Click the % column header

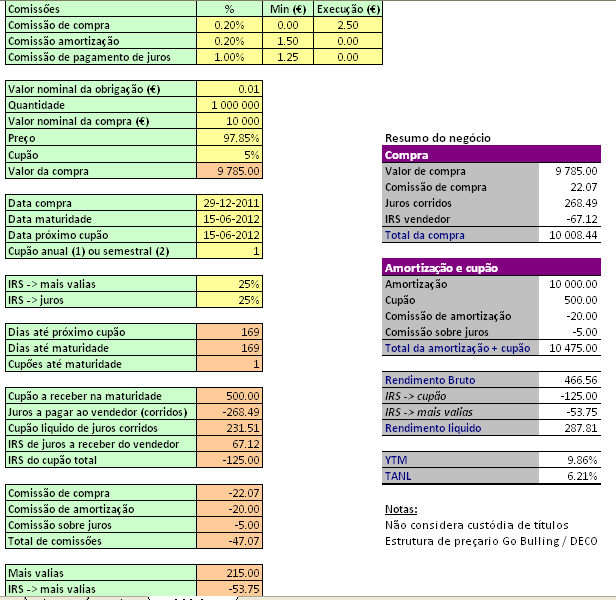[229, 9]
